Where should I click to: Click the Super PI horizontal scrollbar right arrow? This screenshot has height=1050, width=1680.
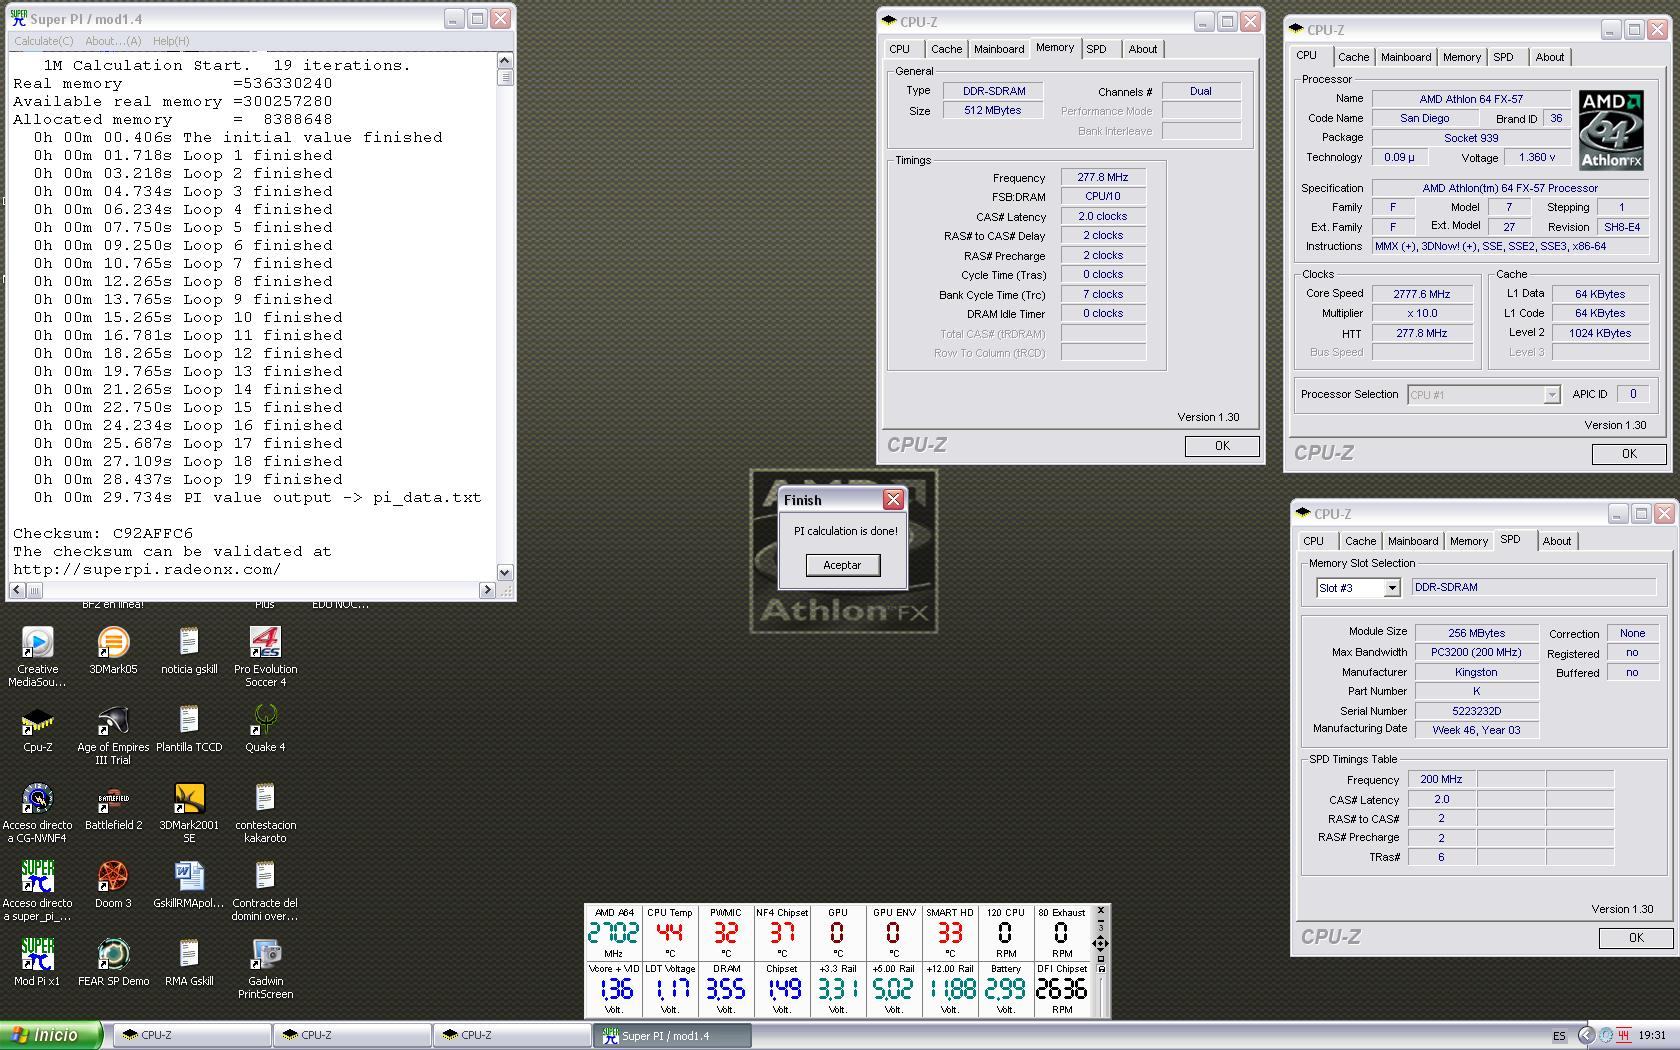488,590
